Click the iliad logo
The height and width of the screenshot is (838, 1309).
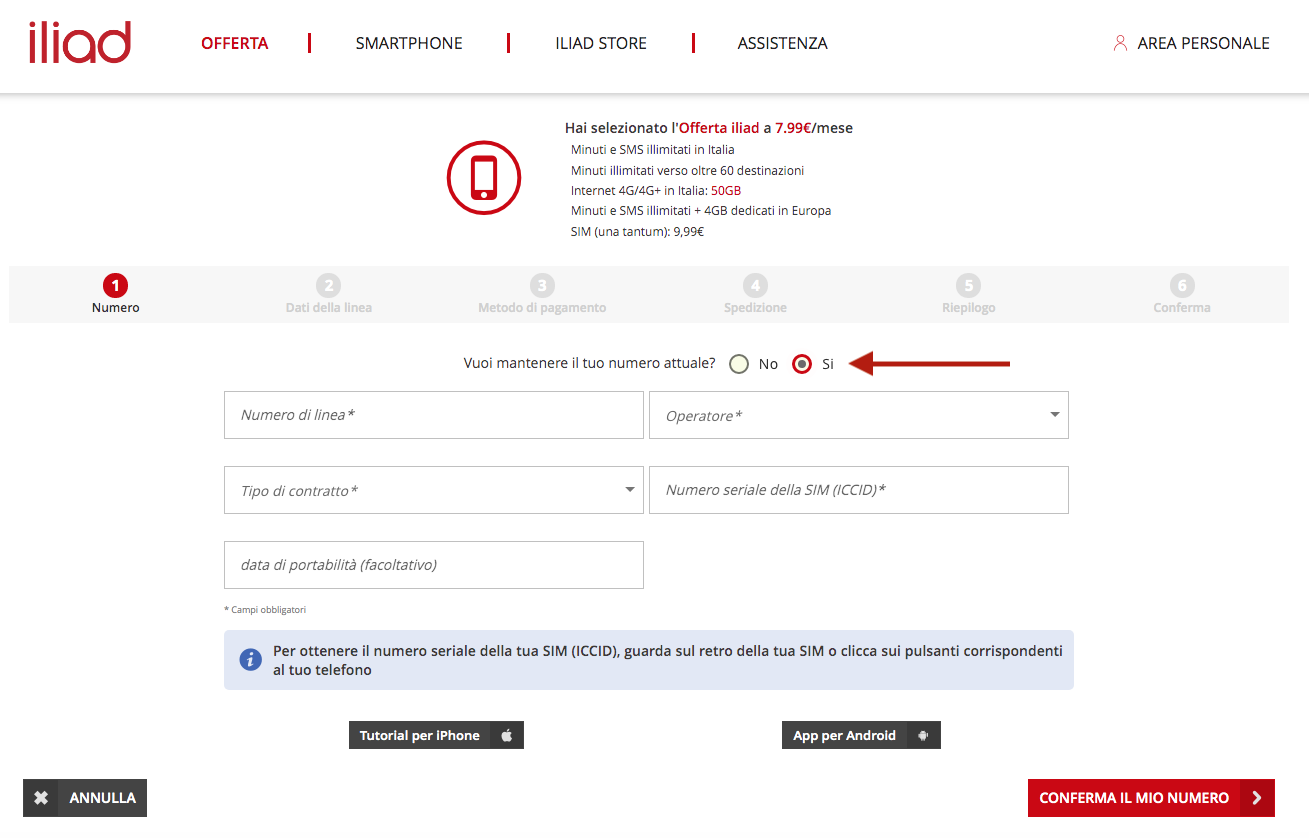pos(80,42)
